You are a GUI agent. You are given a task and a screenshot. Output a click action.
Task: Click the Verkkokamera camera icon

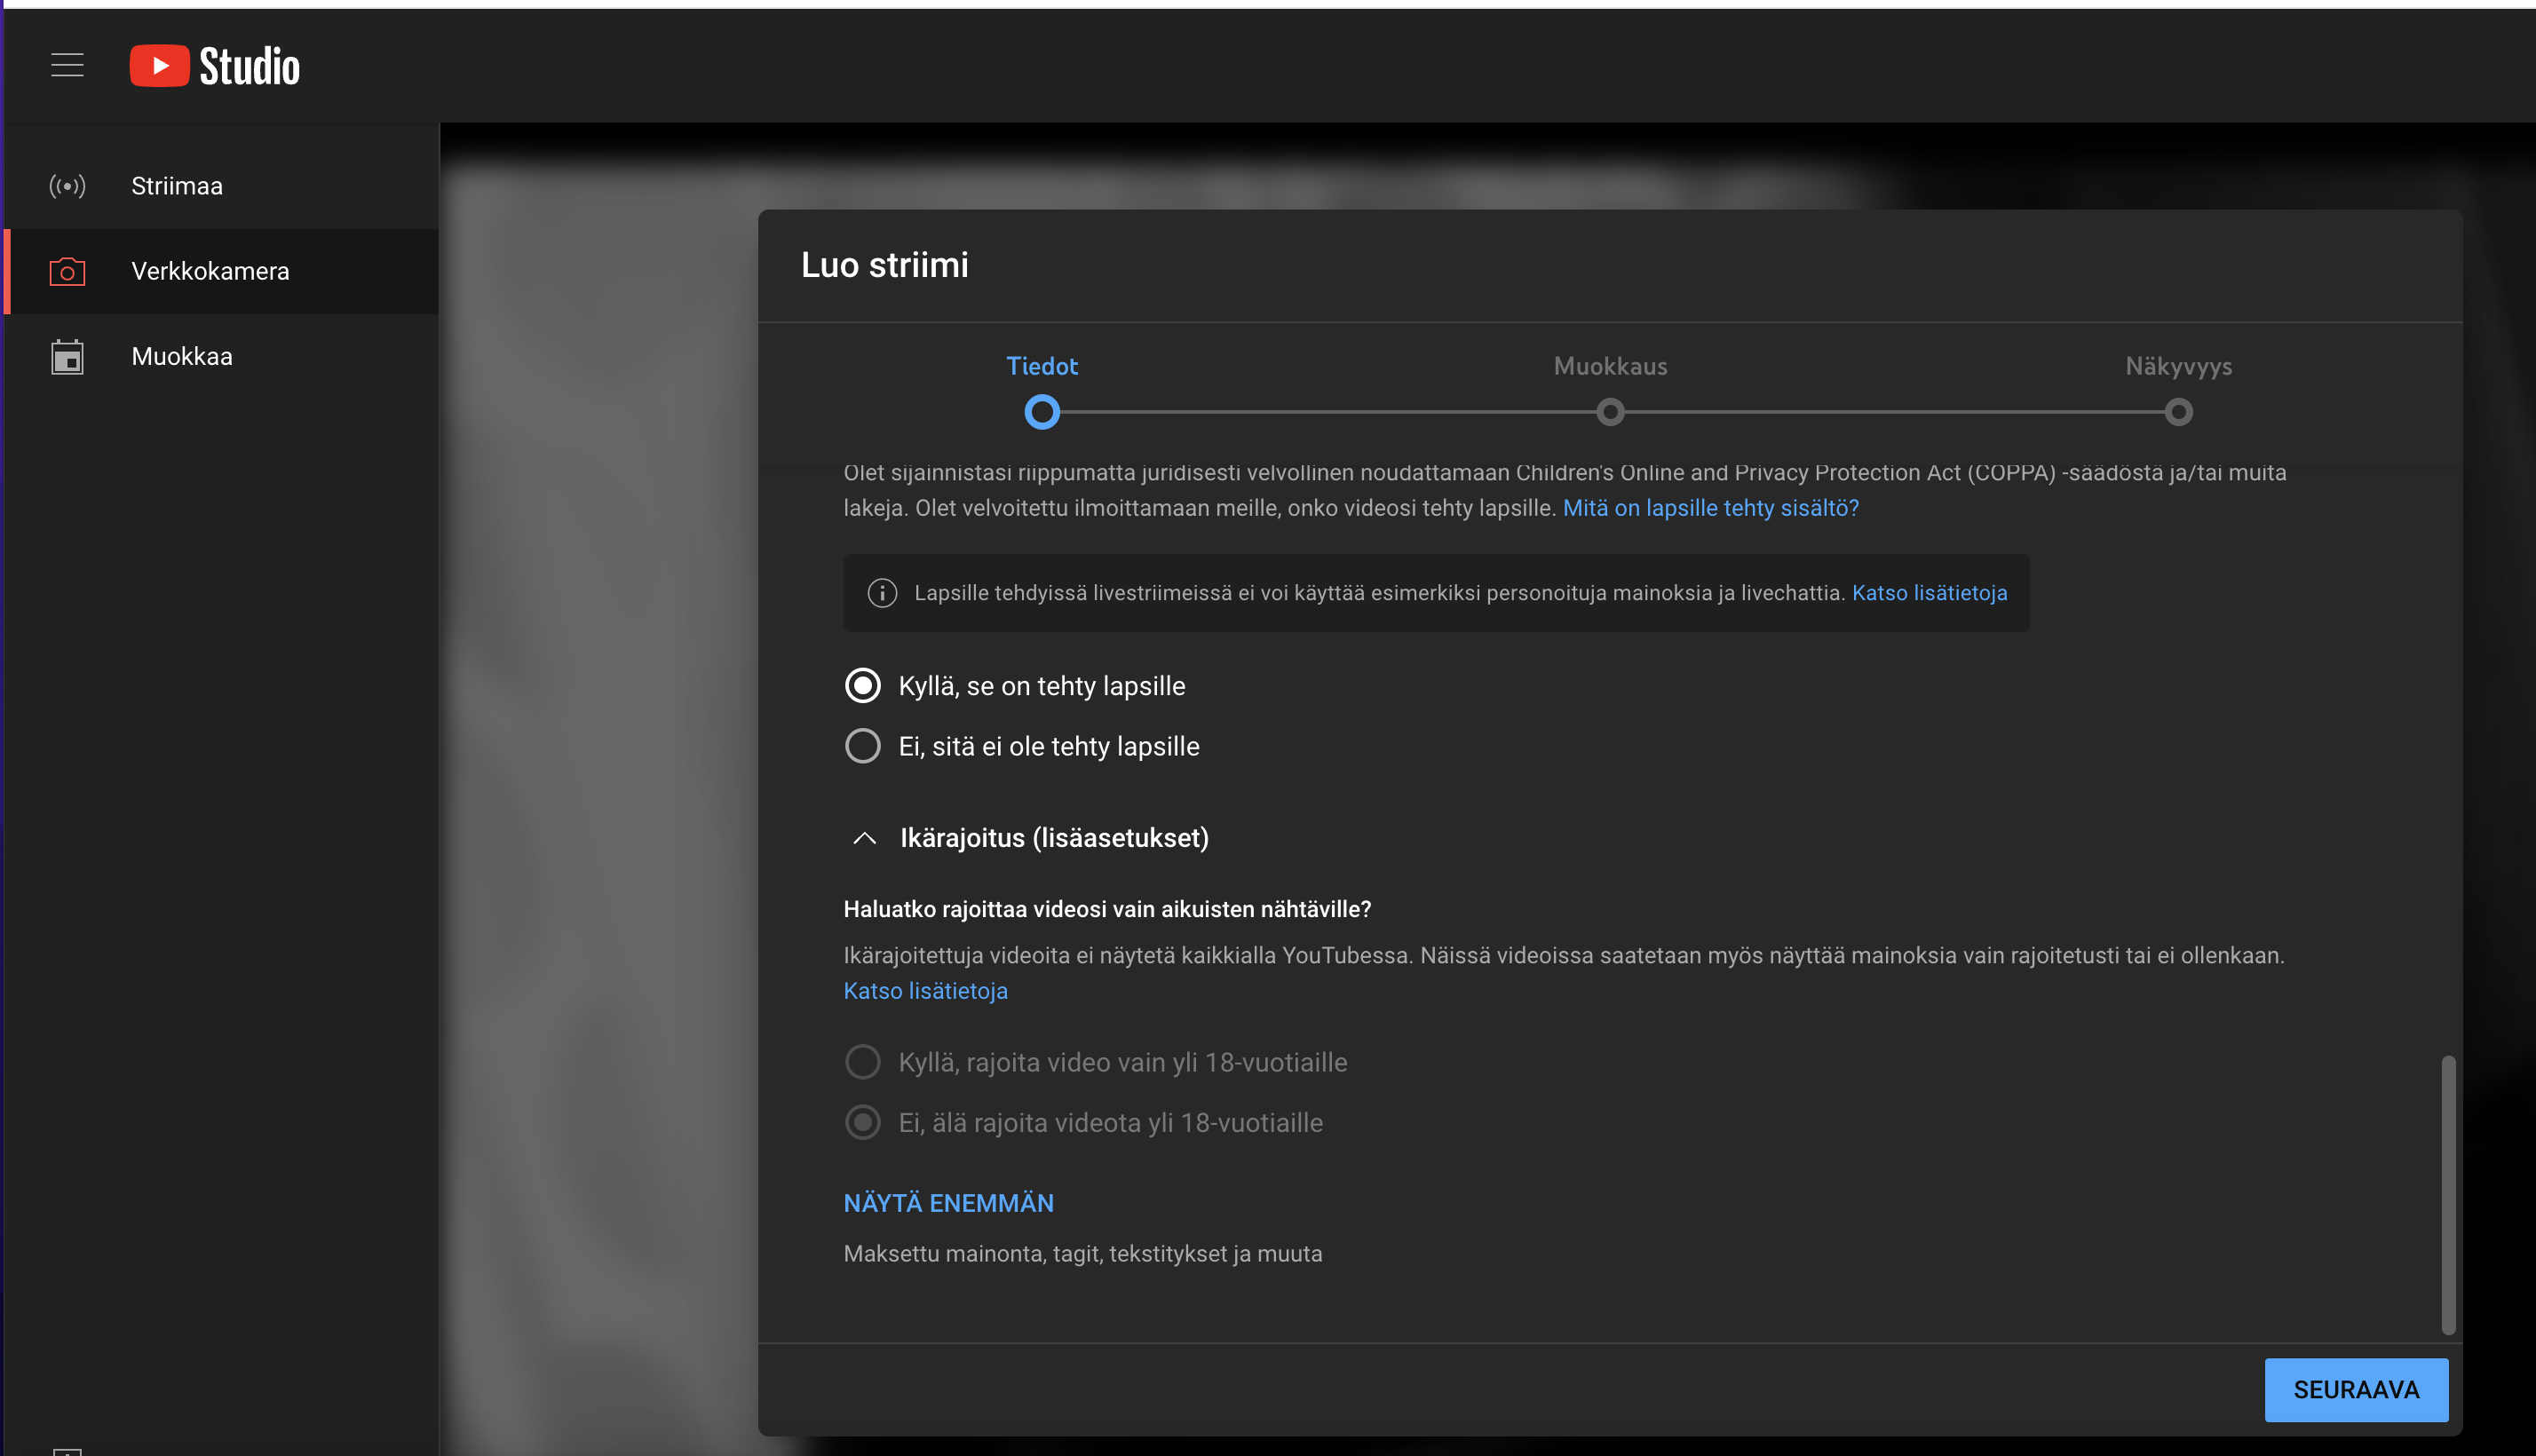click(x=67, y=271)
